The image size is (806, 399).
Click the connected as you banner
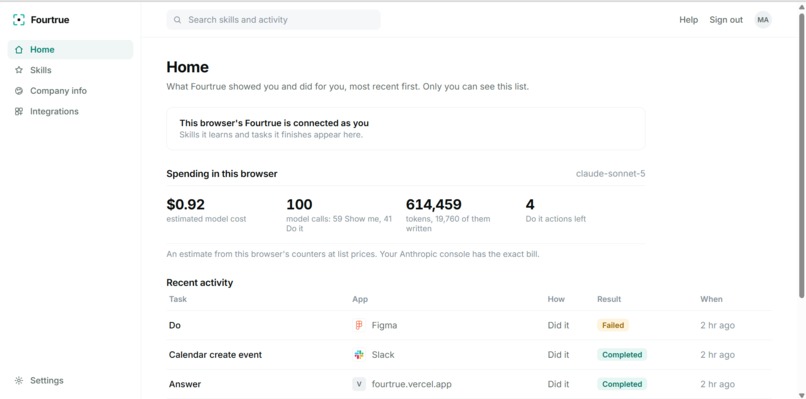(406, 129)
